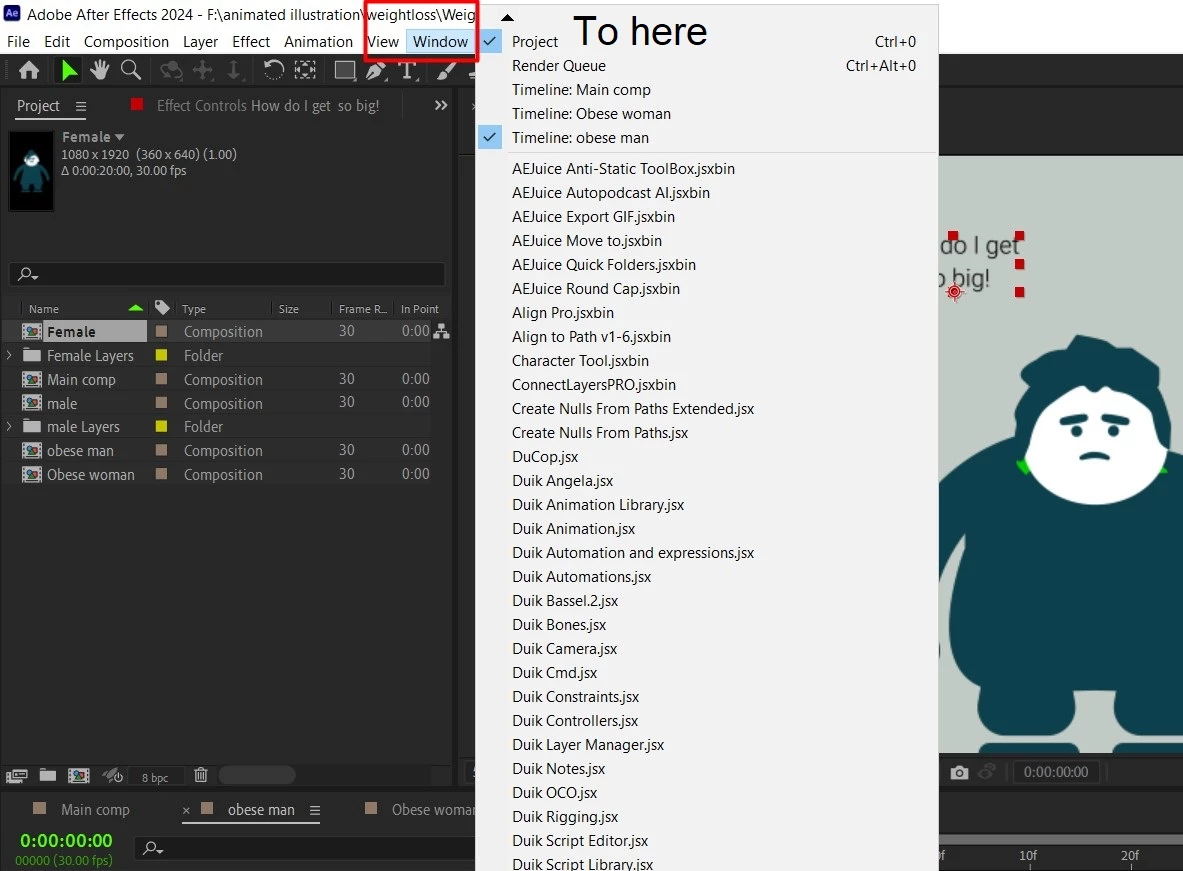This screenshot has width=1183, height=871.
Task: Switch to the Obese woman timeline tab
Action: pyautogui.click(x=432, y=810)
